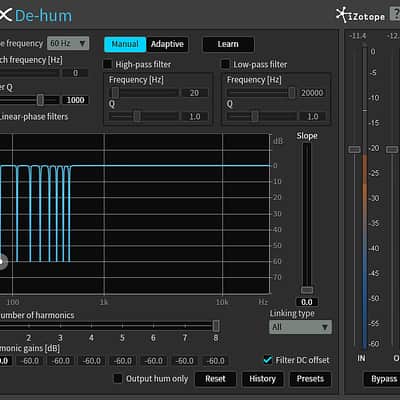Click the sixth harmonic gain field
The height and width of the screenshot is (400, 400).
pos(154,361)
